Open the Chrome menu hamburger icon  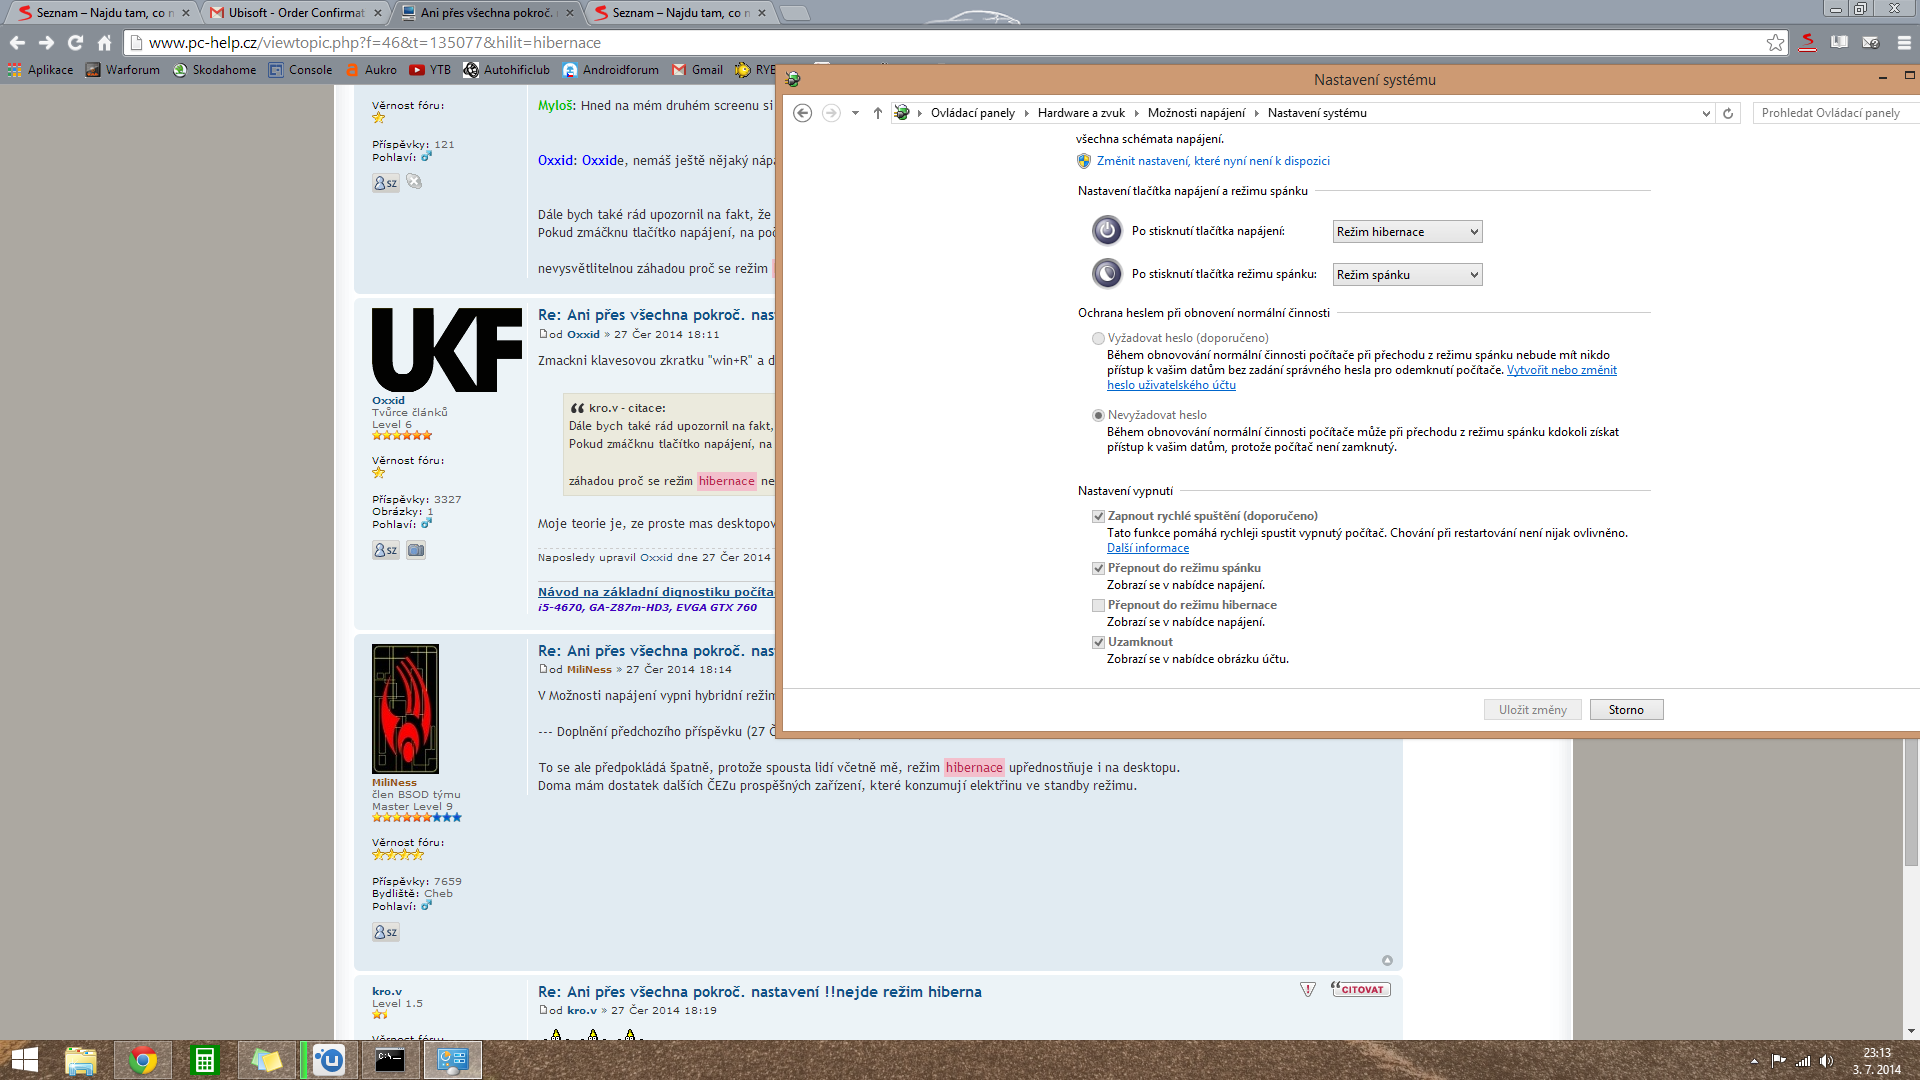[1904, 42]
